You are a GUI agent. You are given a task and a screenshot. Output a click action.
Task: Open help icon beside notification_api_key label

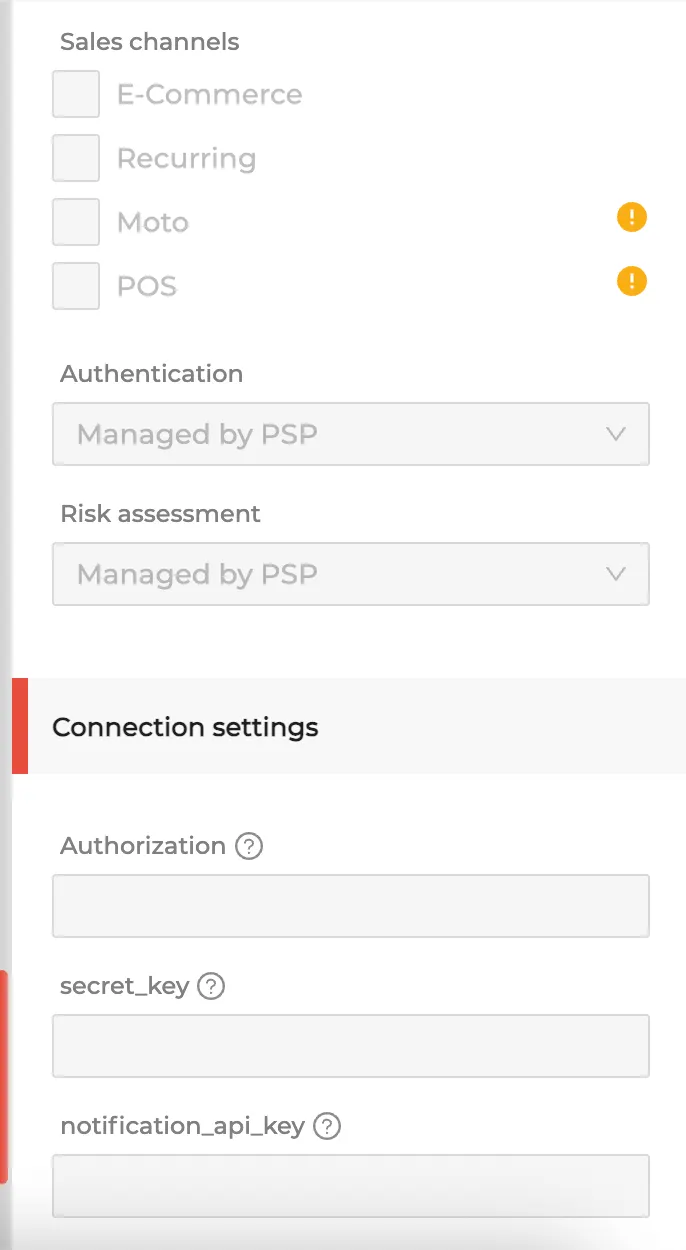point(327,1126)
